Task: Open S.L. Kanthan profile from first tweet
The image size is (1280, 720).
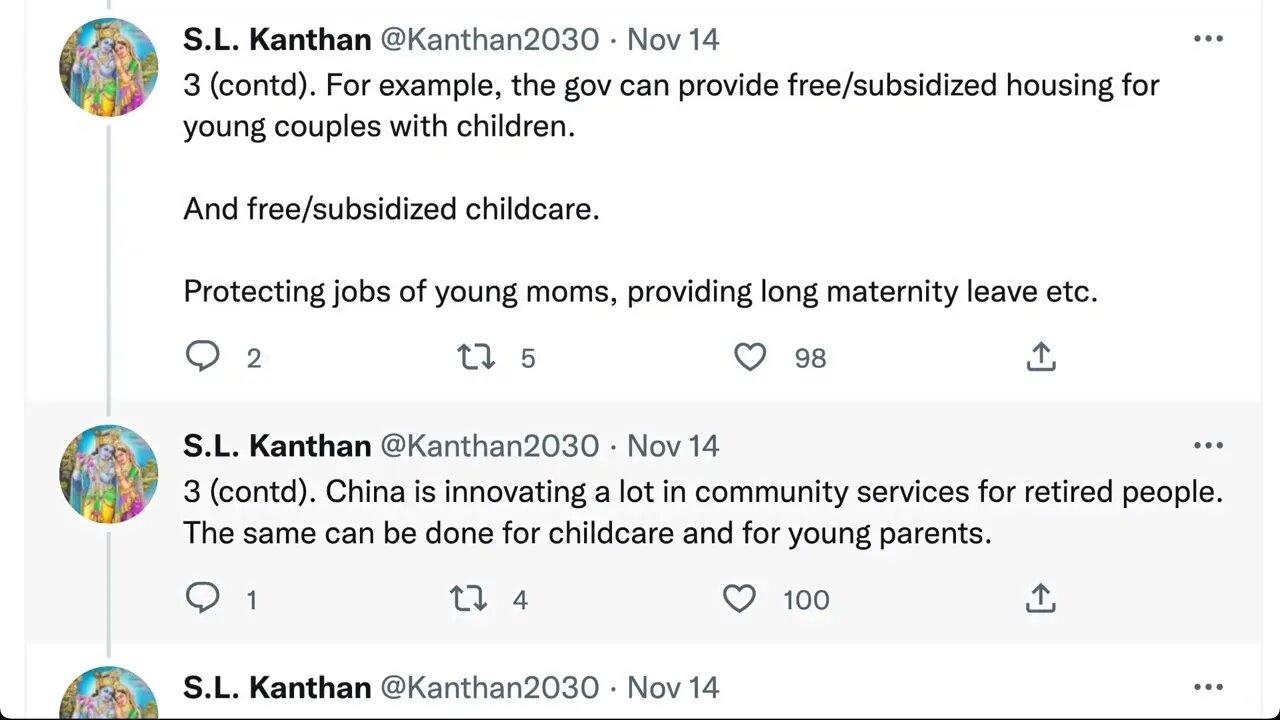Action: coord(277,39)
